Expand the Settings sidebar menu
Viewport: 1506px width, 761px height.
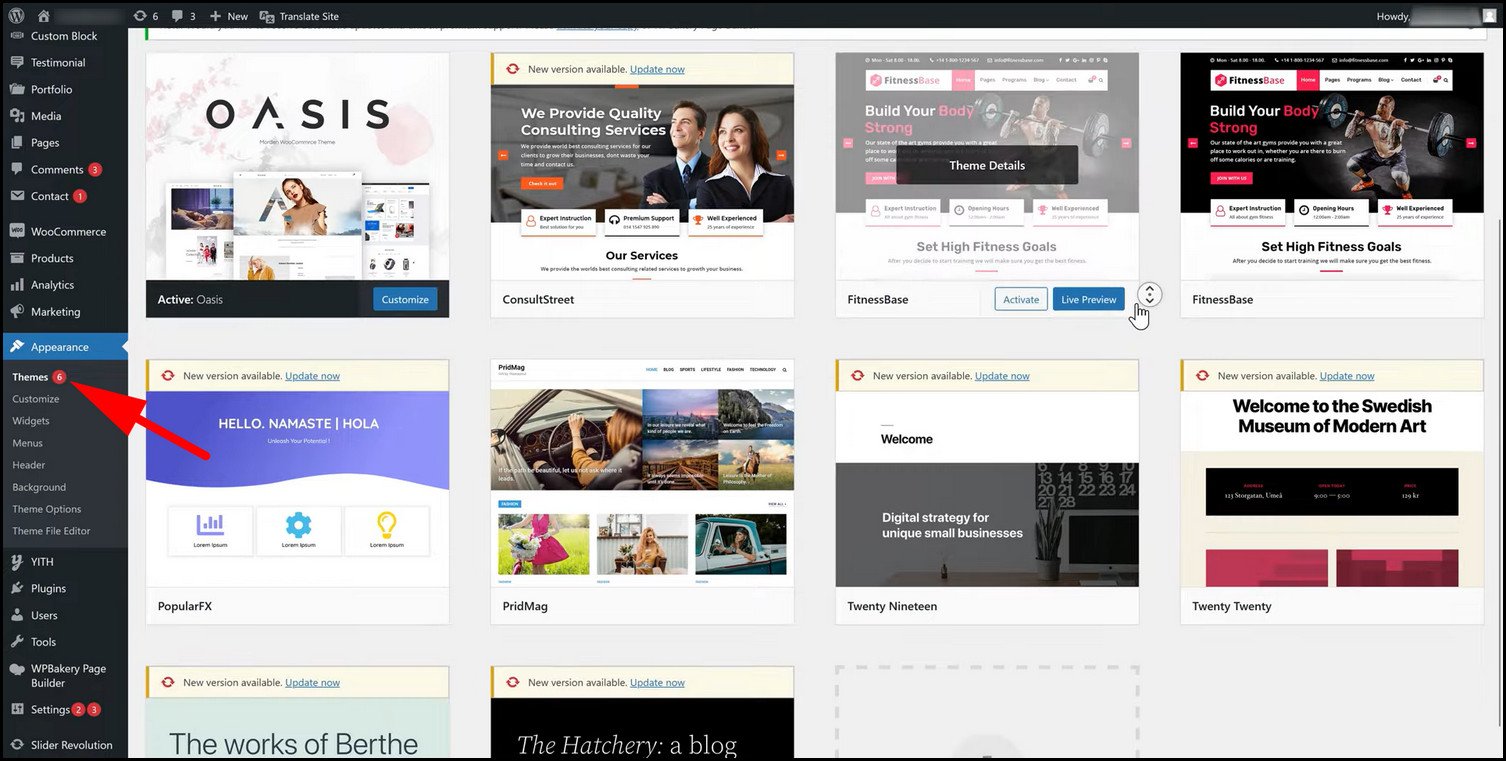coord(50,710)
